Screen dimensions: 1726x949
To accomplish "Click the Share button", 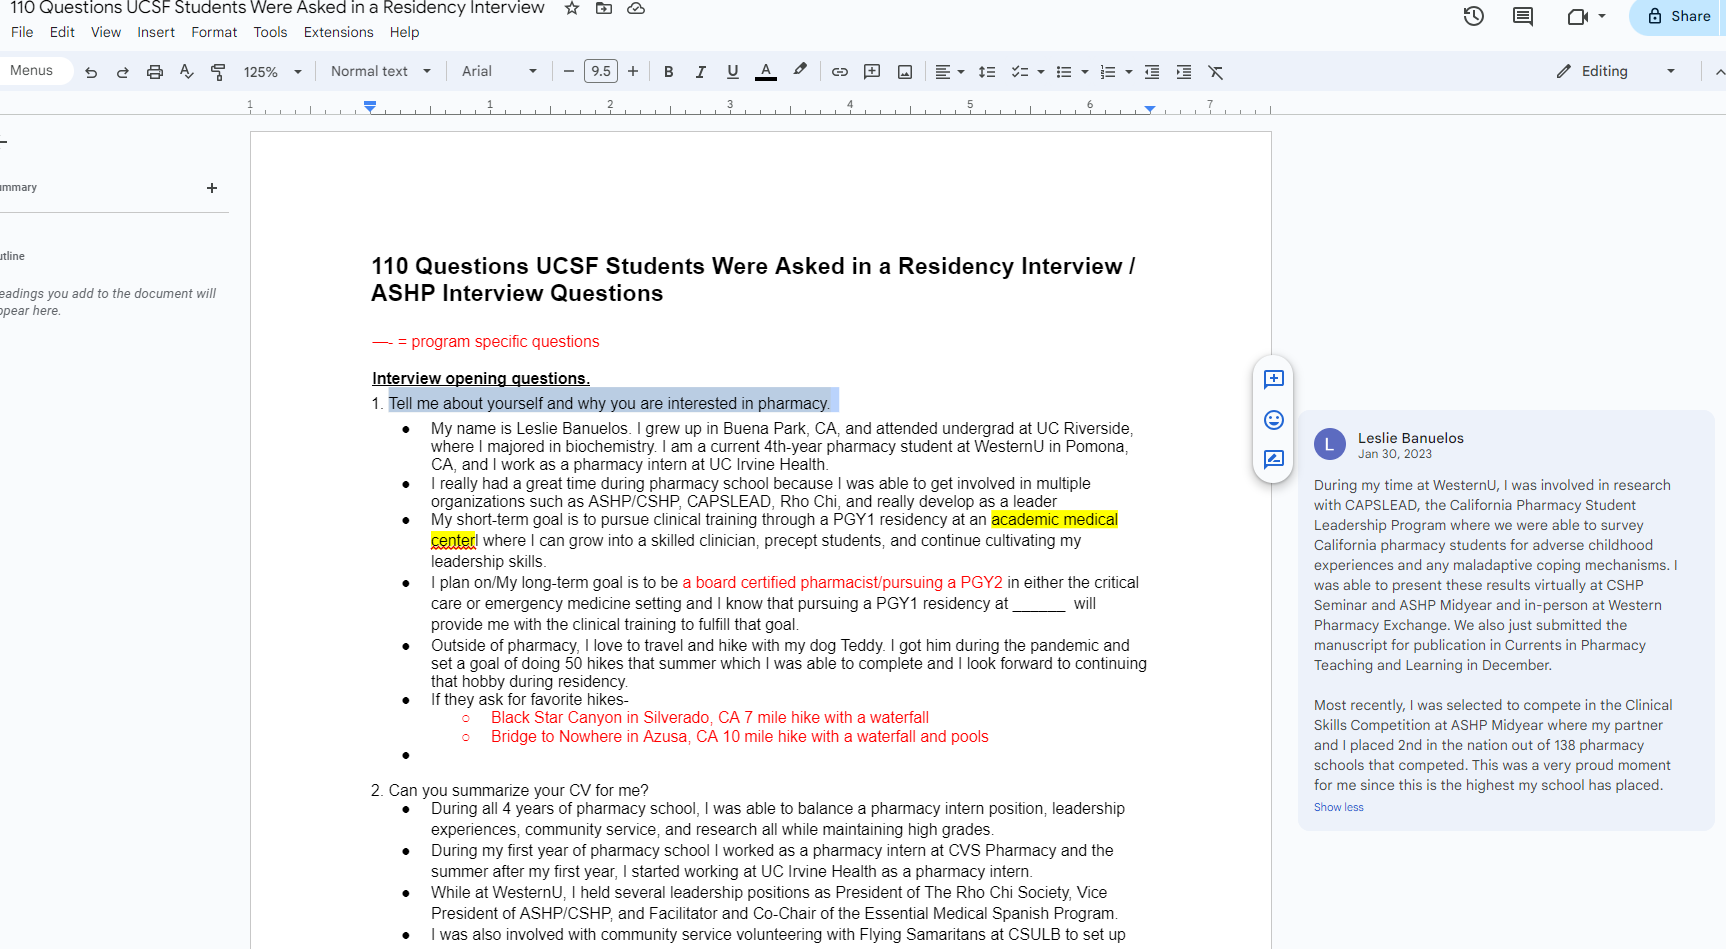I will point(1680,16).
